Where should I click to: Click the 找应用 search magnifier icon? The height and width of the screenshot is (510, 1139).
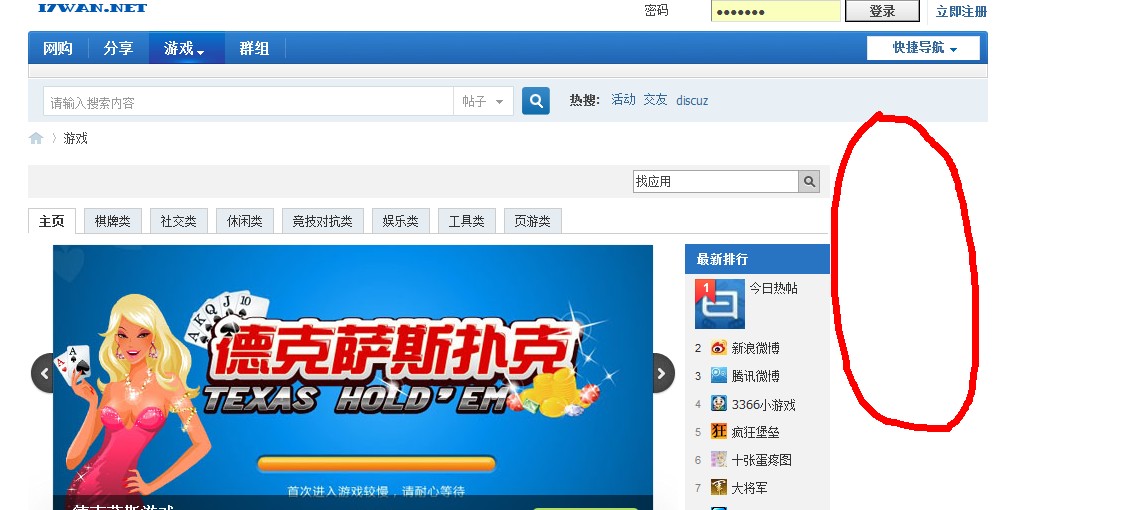point(809,182)
